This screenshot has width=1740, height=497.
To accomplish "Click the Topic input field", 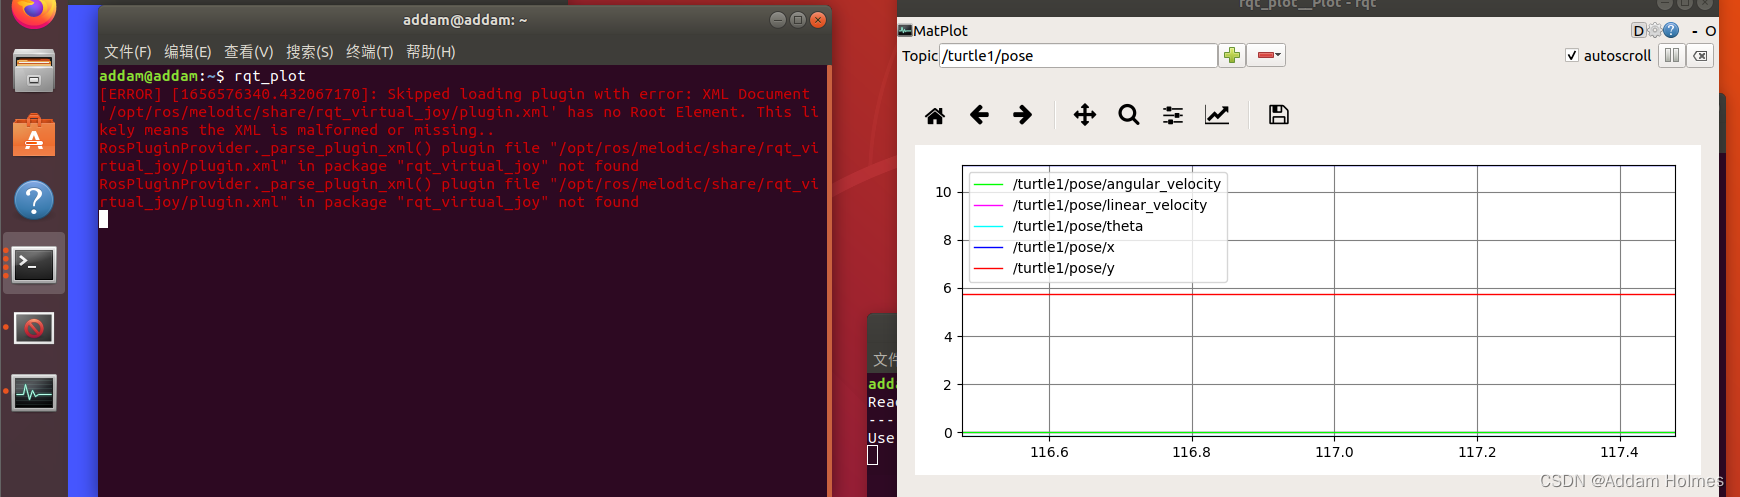I will (1078, 56).
